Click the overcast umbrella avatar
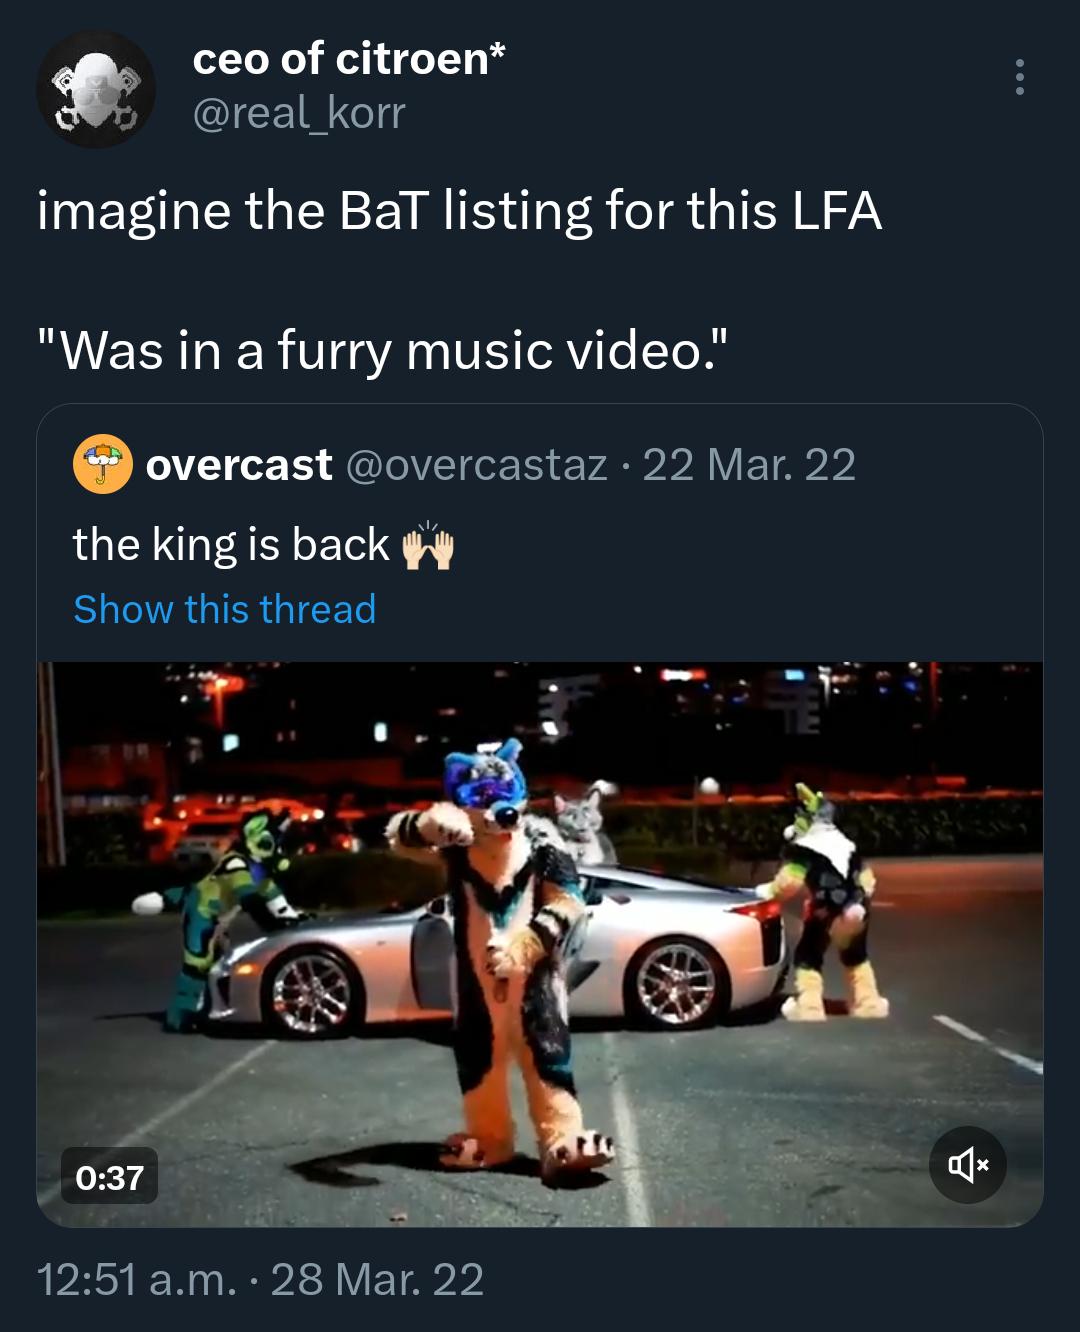The height and width of the screenshot is (1332, 1080). click(x=102, y=465)
